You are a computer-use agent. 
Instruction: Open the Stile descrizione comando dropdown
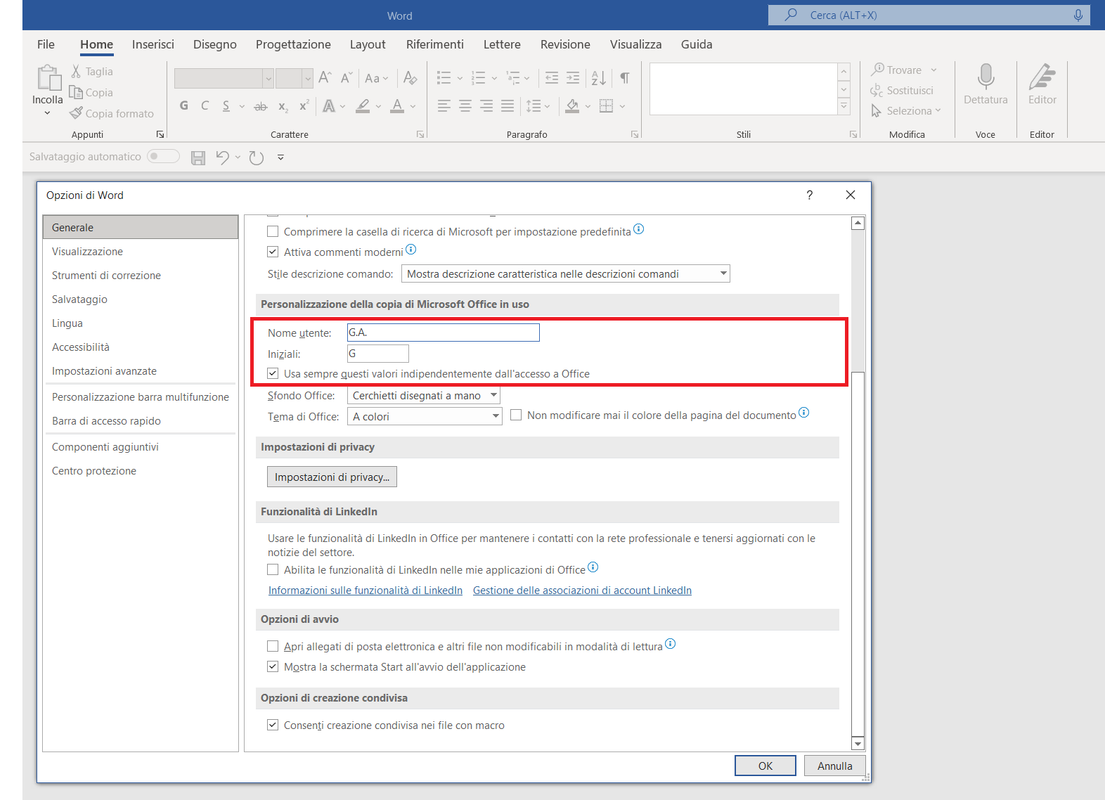pos(565,273)
